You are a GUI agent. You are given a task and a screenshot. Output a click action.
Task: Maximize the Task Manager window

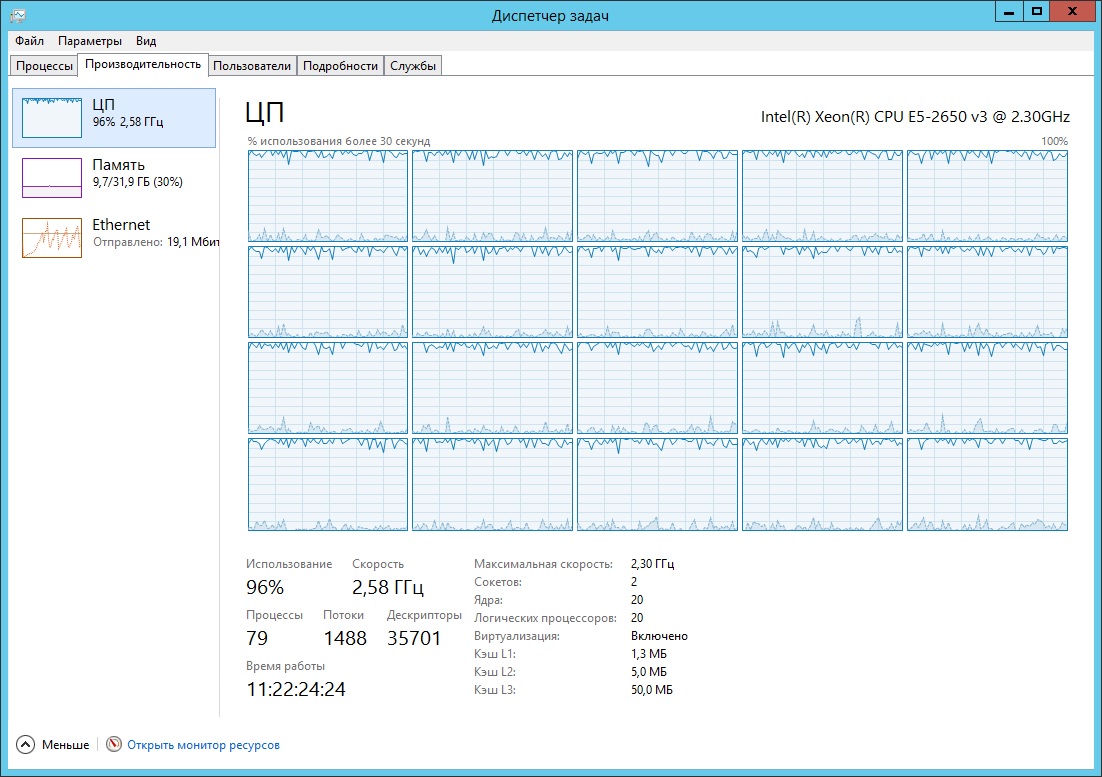coord(1037,11)
